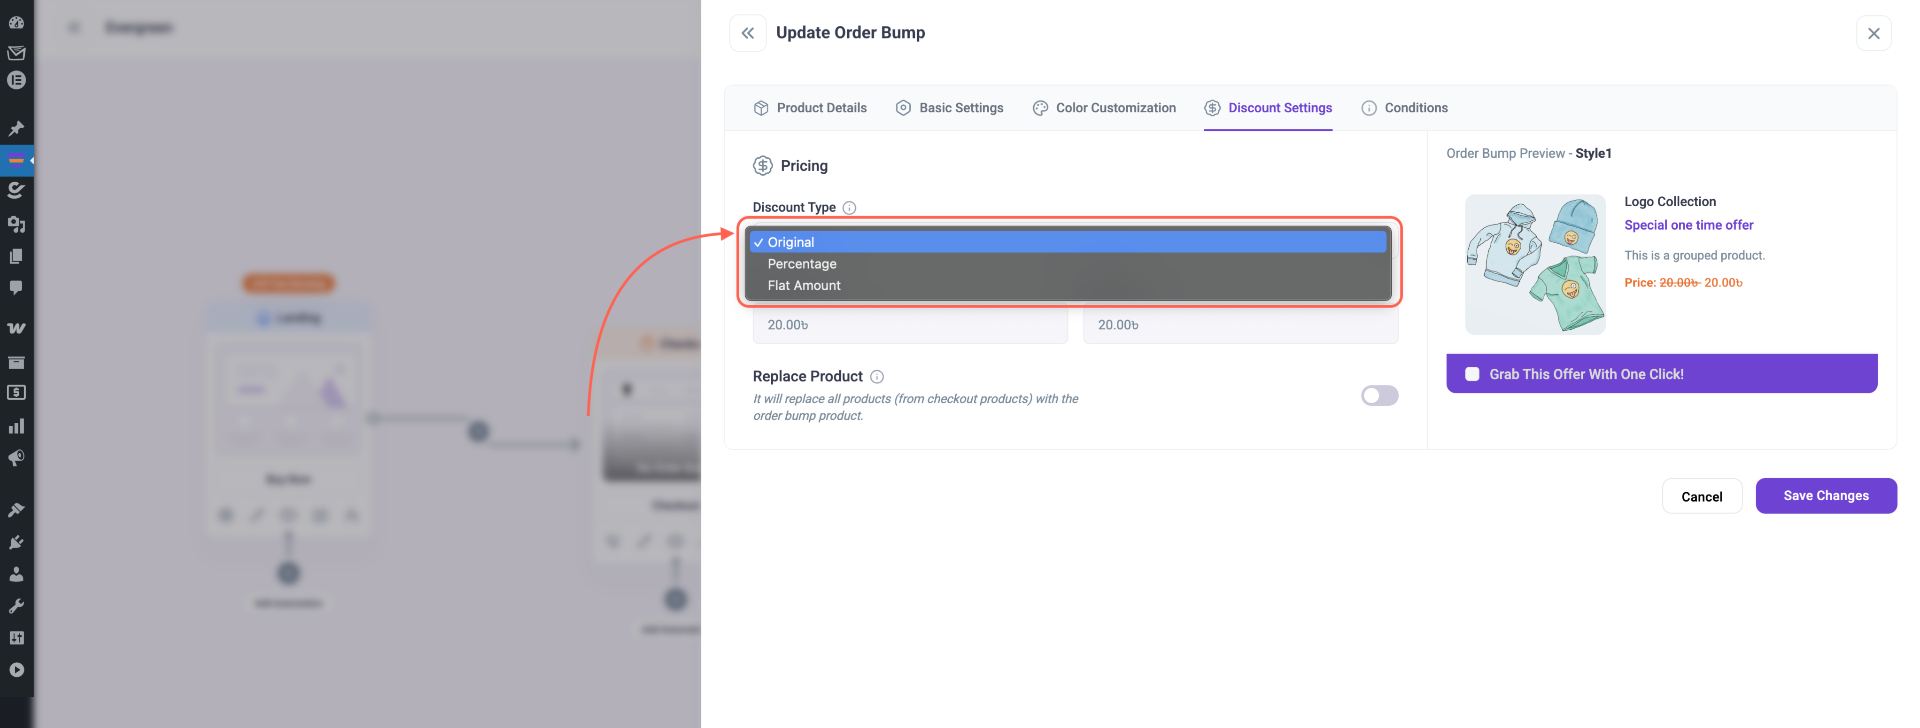
Task: Click the Save Changes button
Action: coord(1825,496)
